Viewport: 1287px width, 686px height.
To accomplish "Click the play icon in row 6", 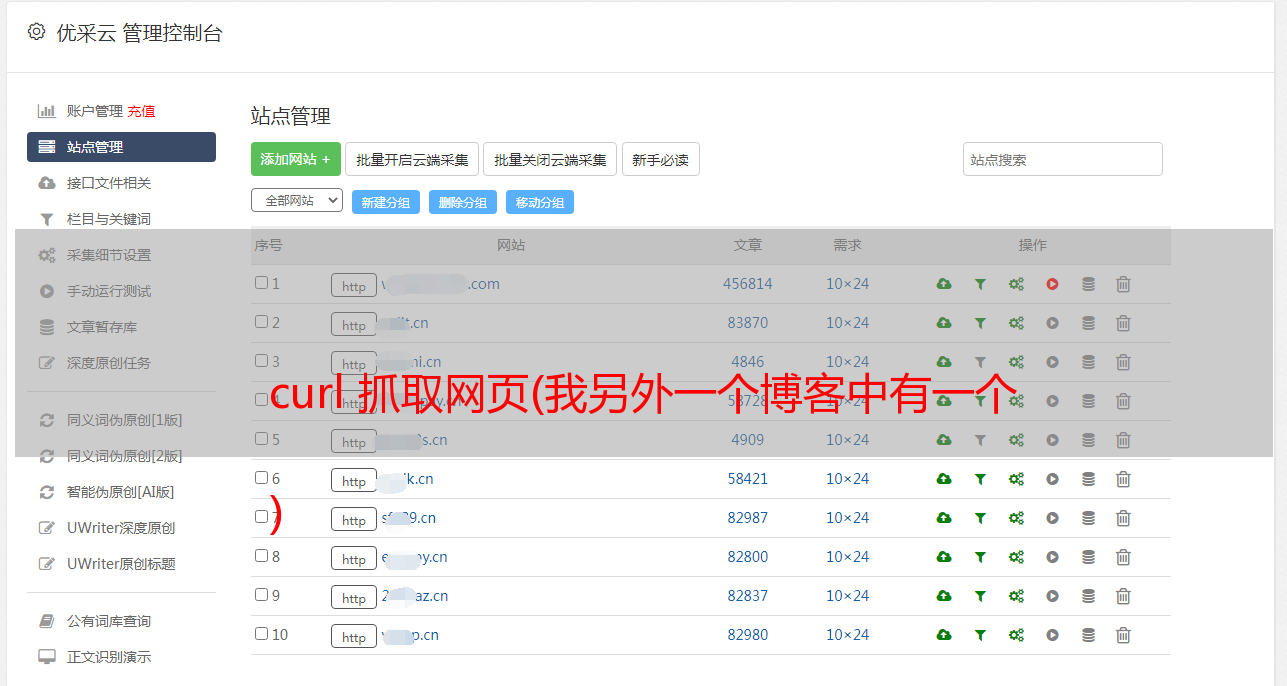I will pos(1052,479).
